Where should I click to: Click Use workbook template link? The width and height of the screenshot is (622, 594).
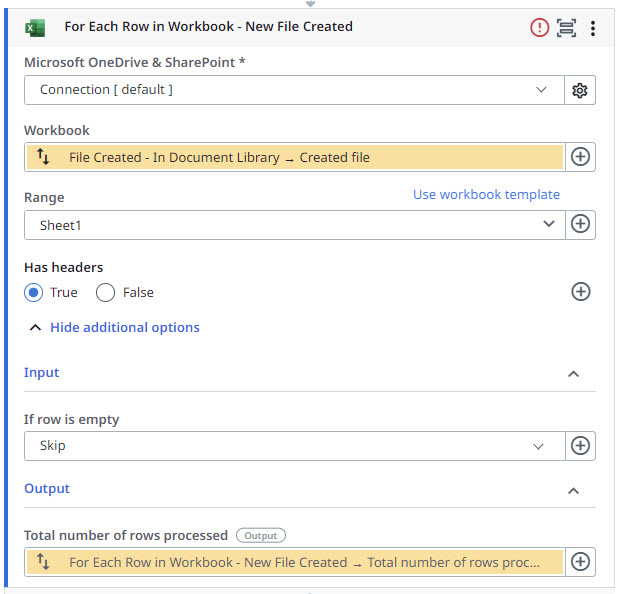point(486,194)
